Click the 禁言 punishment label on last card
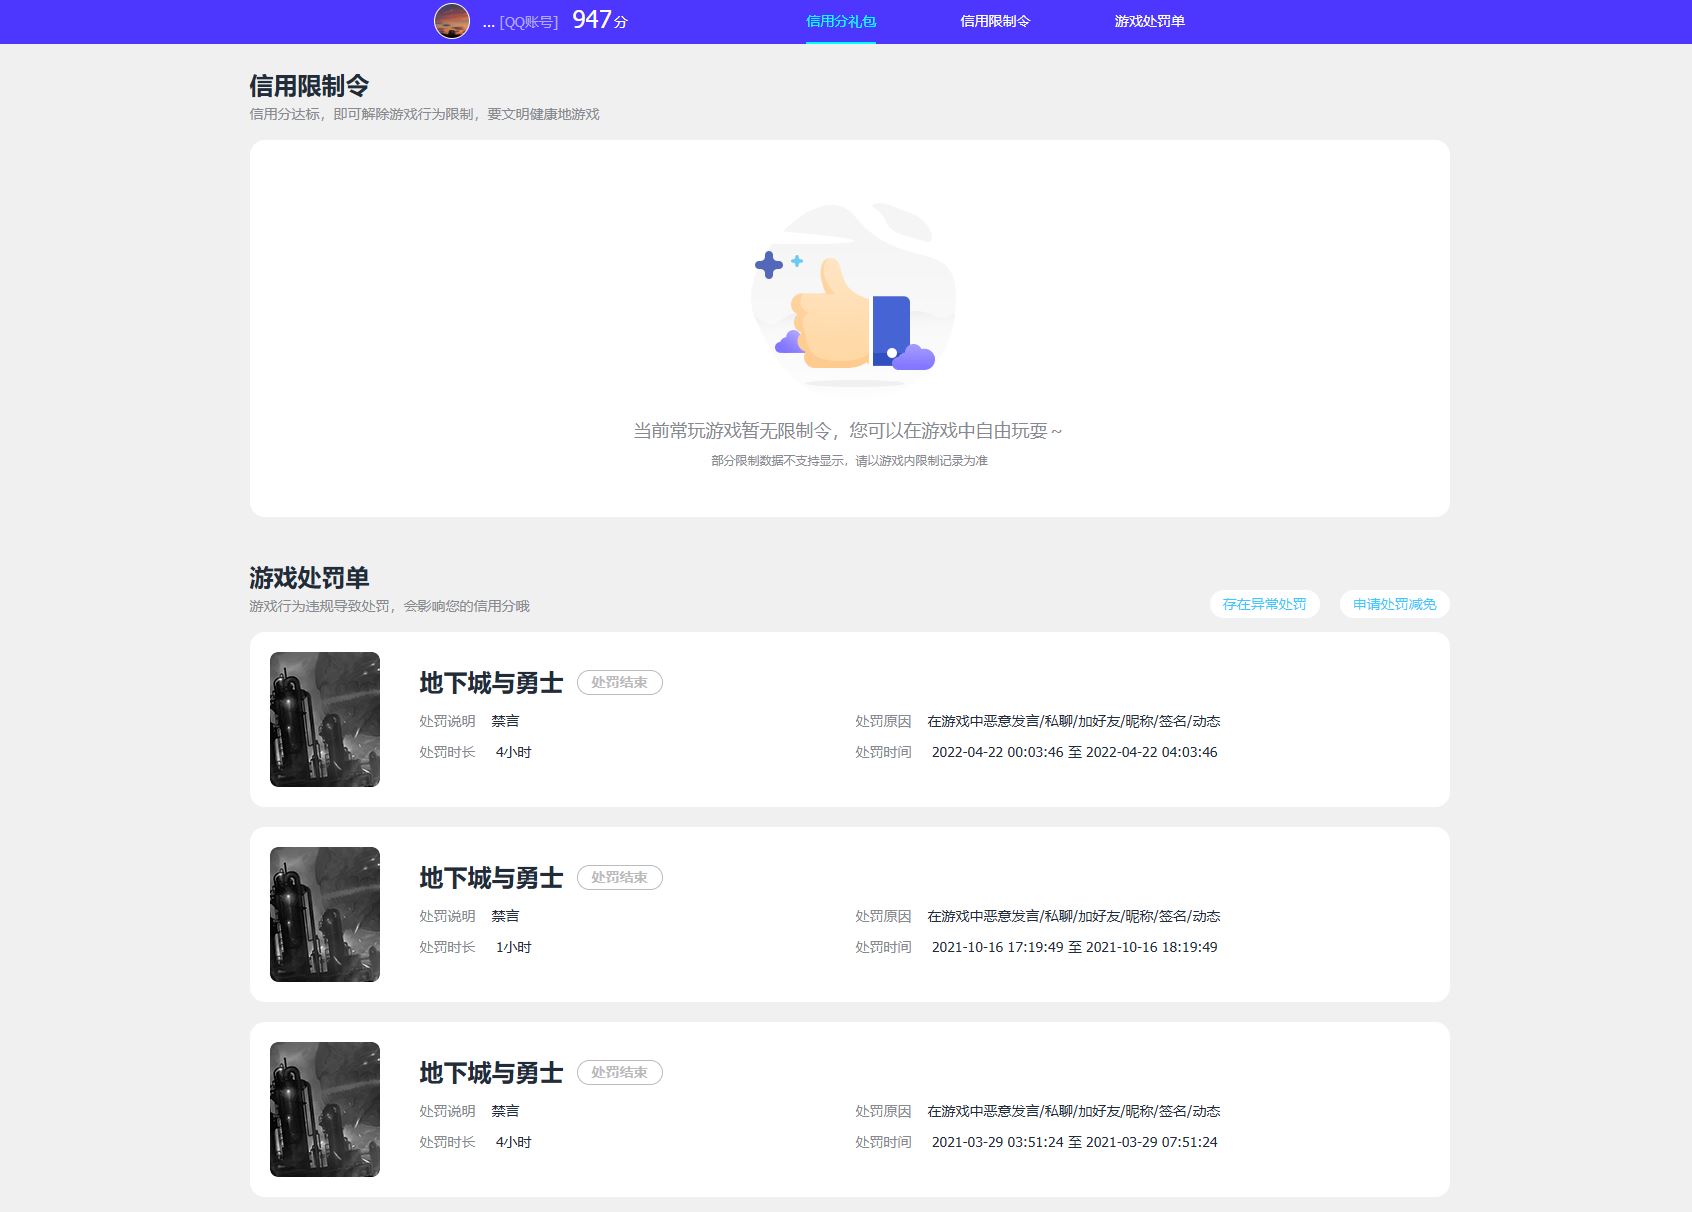 pos(506,1110)
